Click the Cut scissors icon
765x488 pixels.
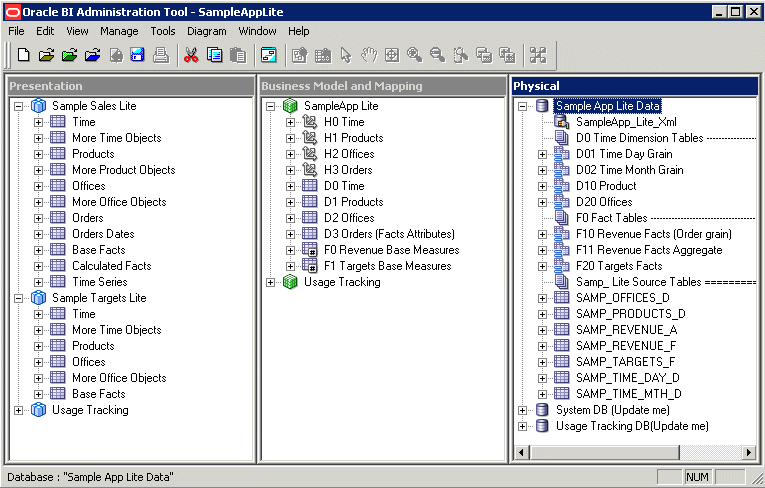[x=191, y=55]
